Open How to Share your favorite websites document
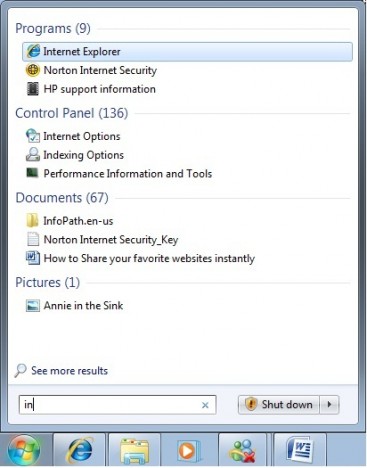The image size is (367, 468). [x=141, y=258]
